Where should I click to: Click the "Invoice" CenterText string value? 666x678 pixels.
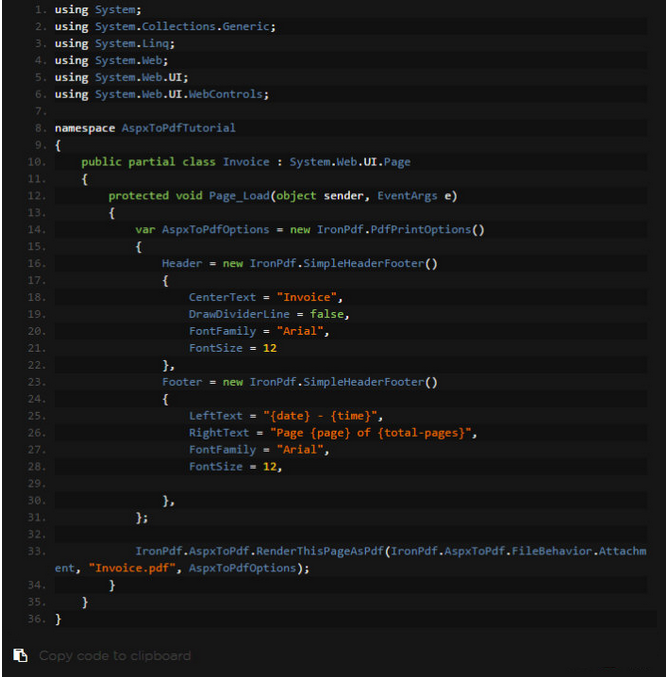point(310,297)
